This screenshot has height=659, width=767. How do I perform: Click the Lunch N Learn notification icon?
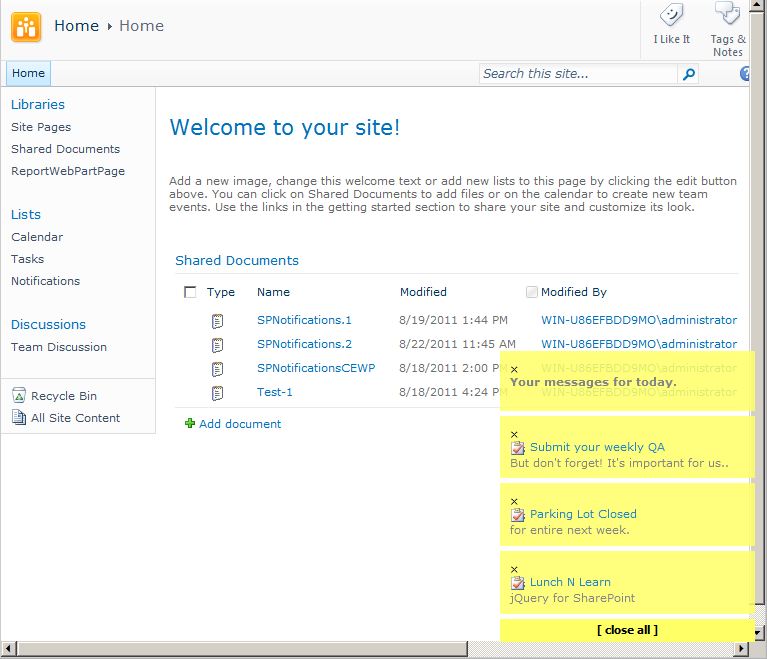pyautogui.click(x=518, y=582)
